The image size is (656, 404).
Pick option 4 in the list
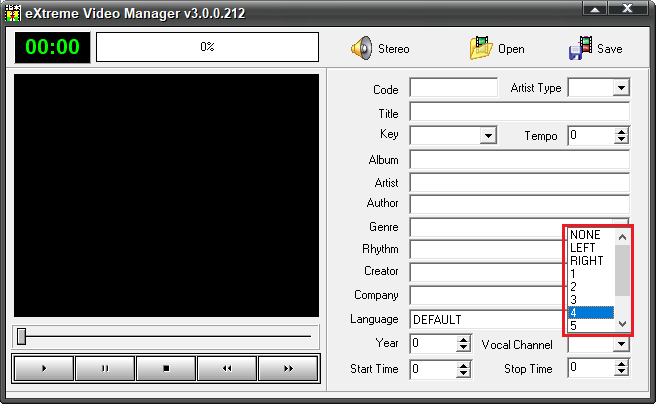[590, 313]
